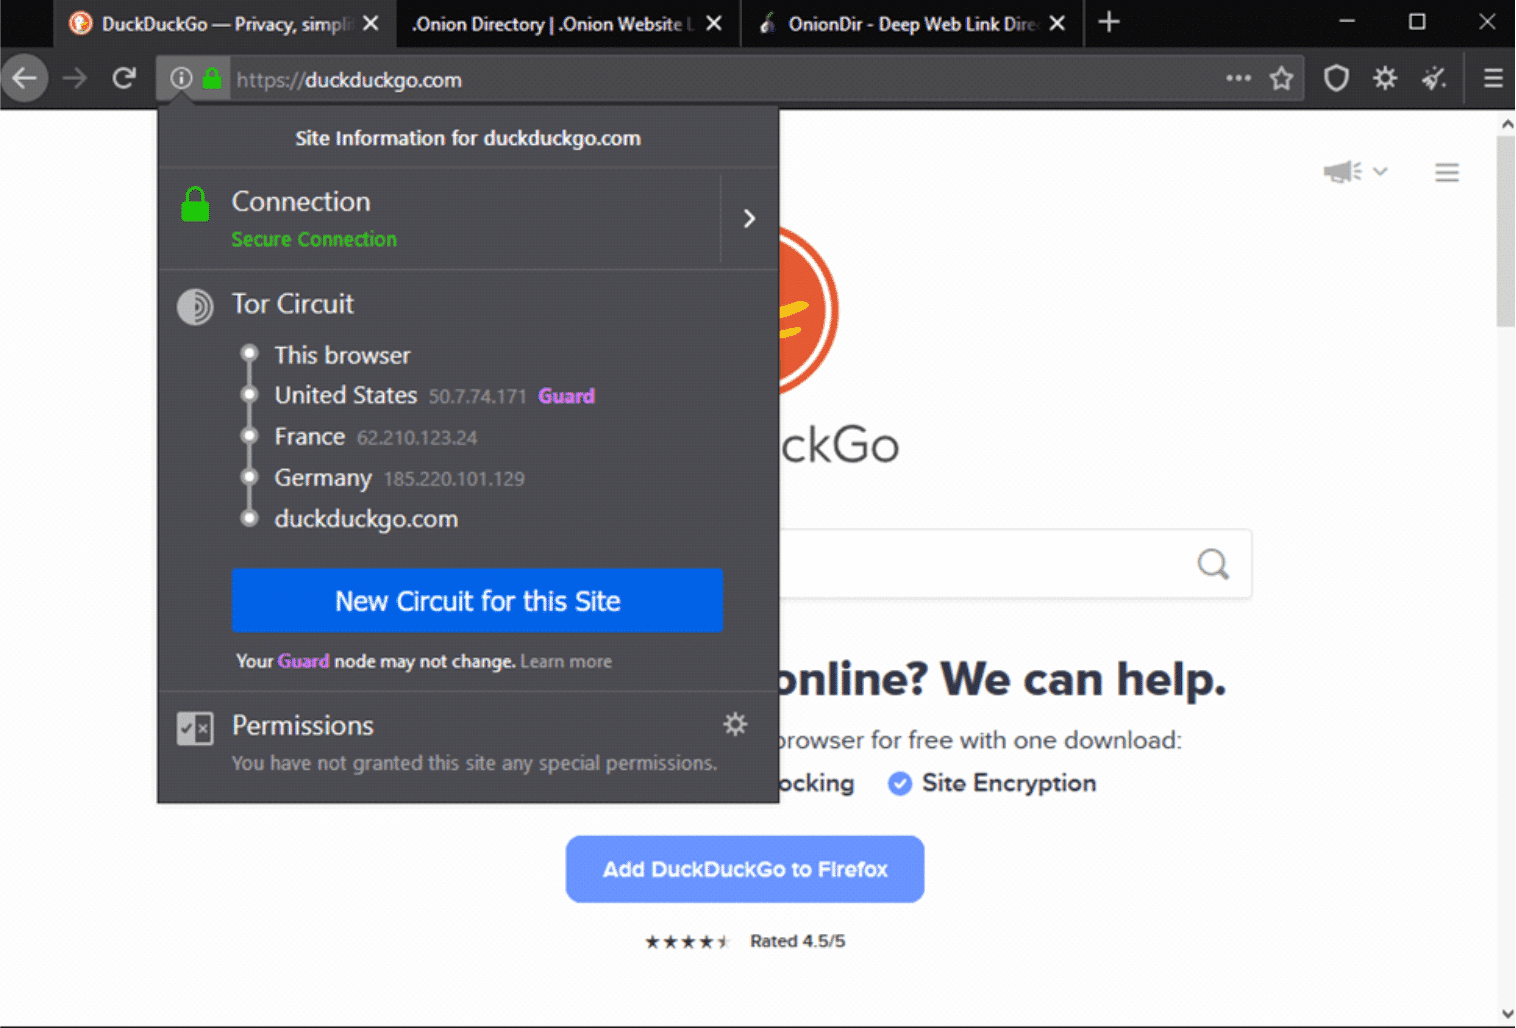Open a new tab with plus button
The image size is (1516, 1028).
(1109, 22)
